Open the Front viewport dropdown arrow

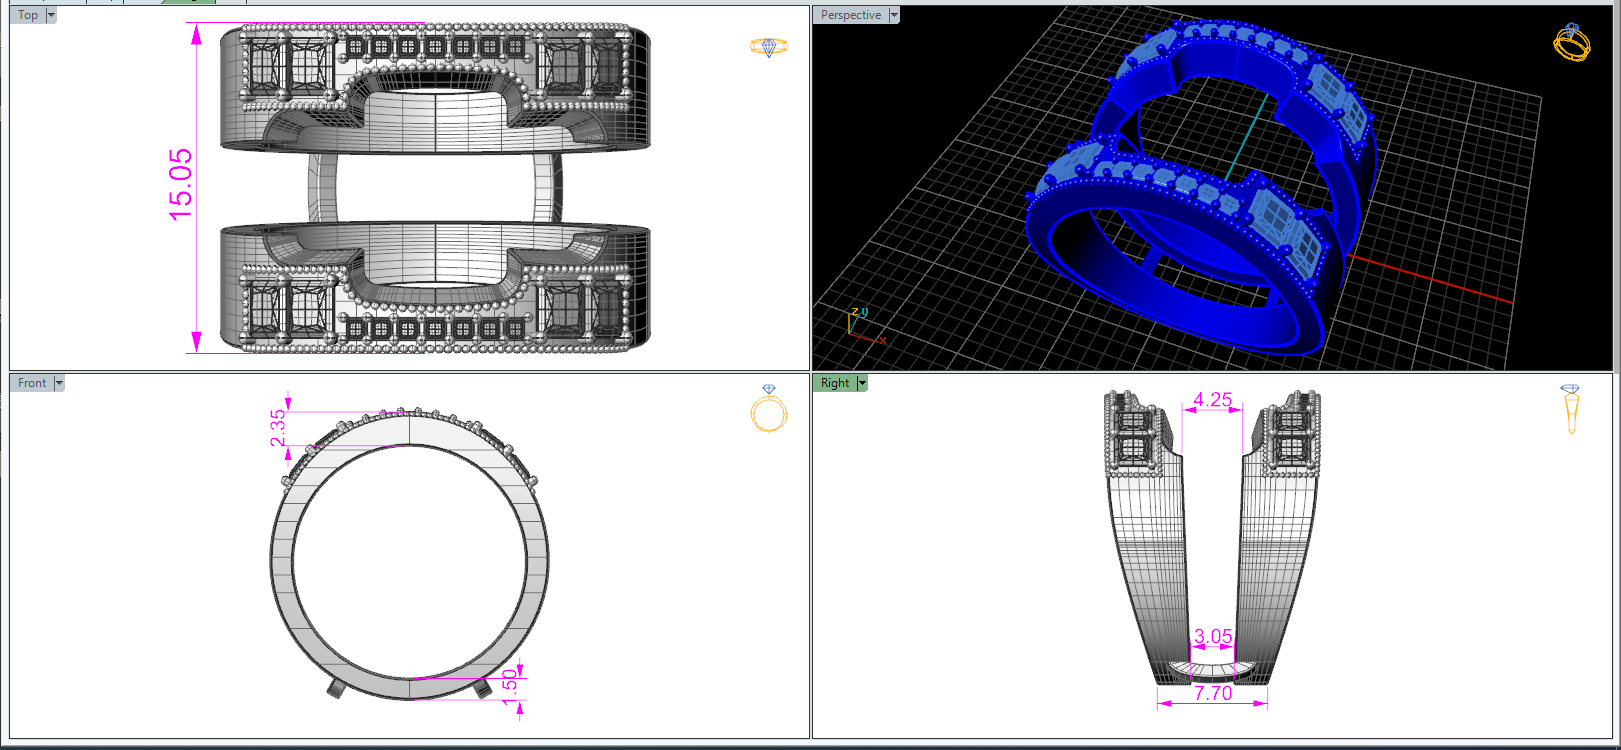coord(59,383)
